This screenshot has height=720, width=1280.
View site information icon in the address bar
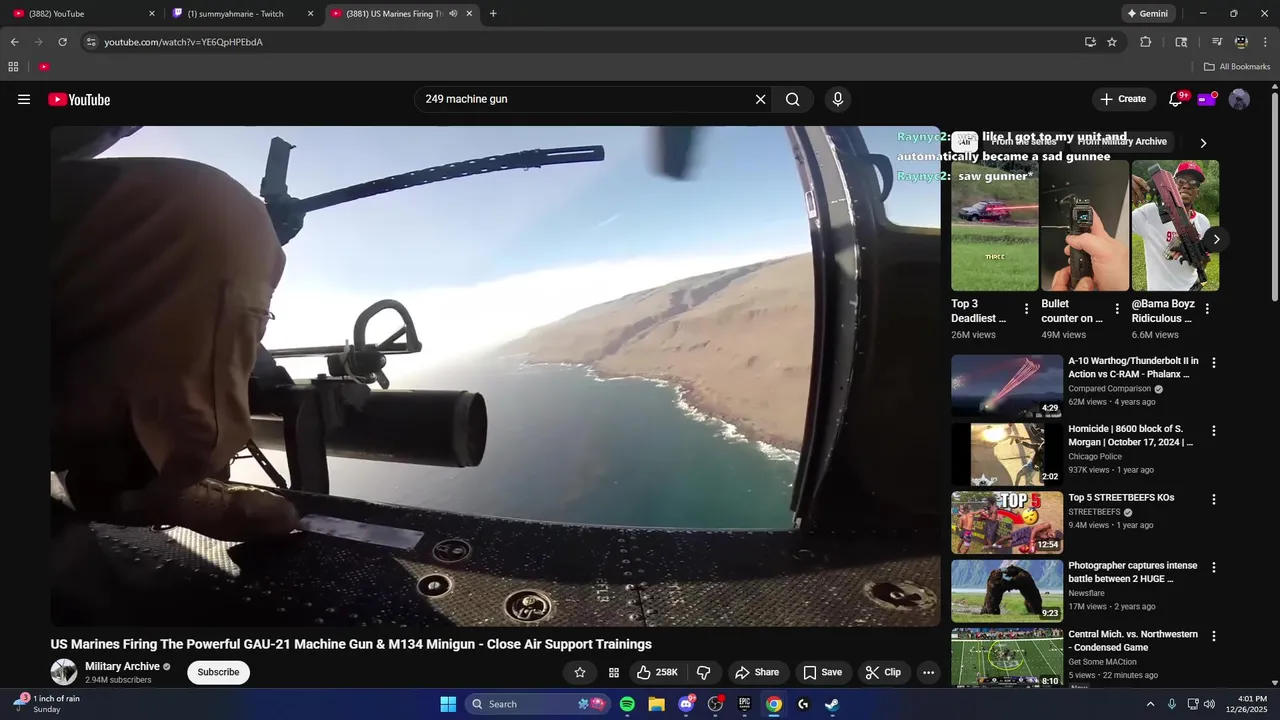[91, 42]
